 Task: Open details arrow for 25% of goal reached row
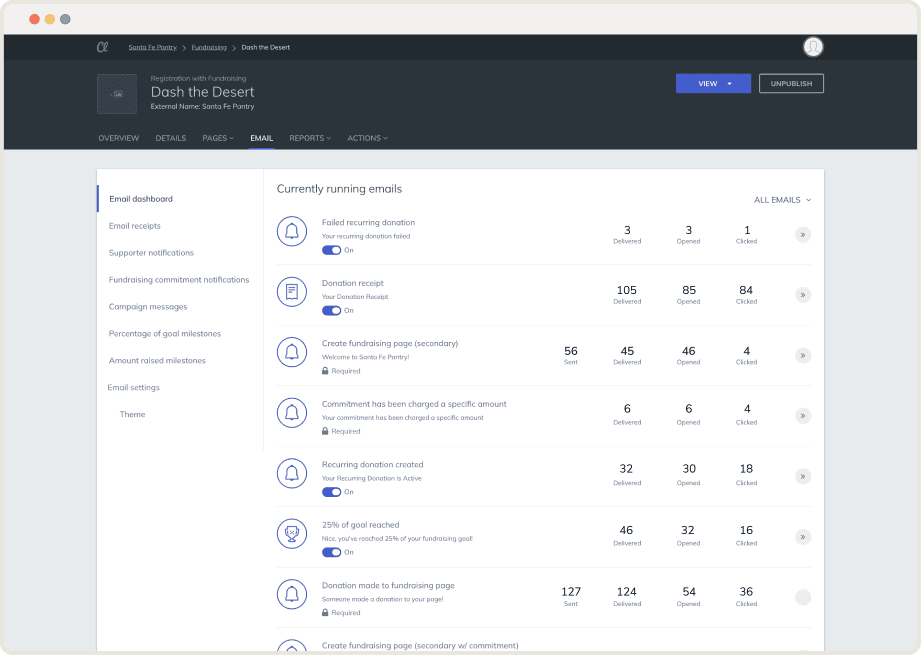tap(803, 537)
